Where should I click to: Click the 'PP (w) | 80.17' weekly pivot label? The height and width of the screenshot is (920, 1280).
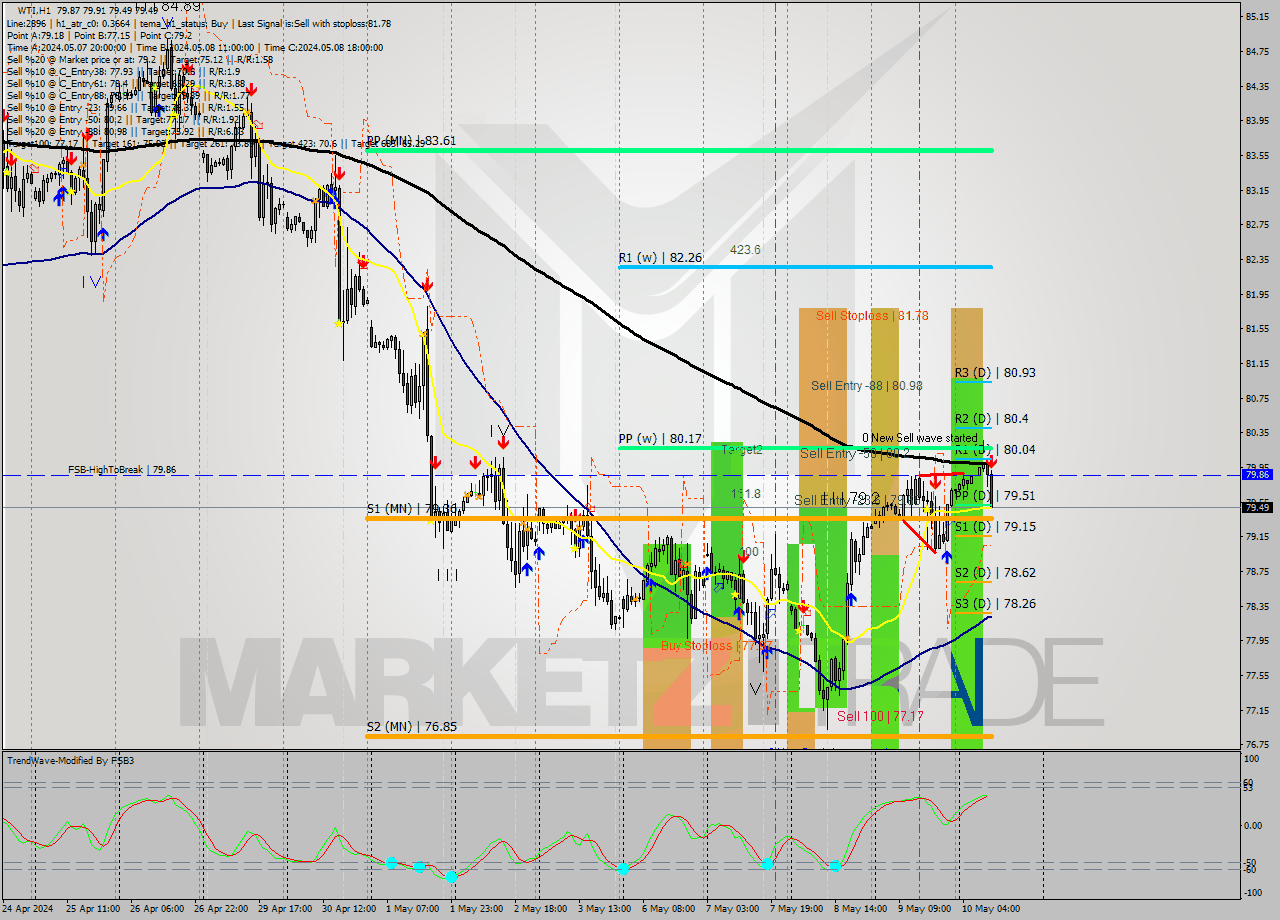(660, 437)
